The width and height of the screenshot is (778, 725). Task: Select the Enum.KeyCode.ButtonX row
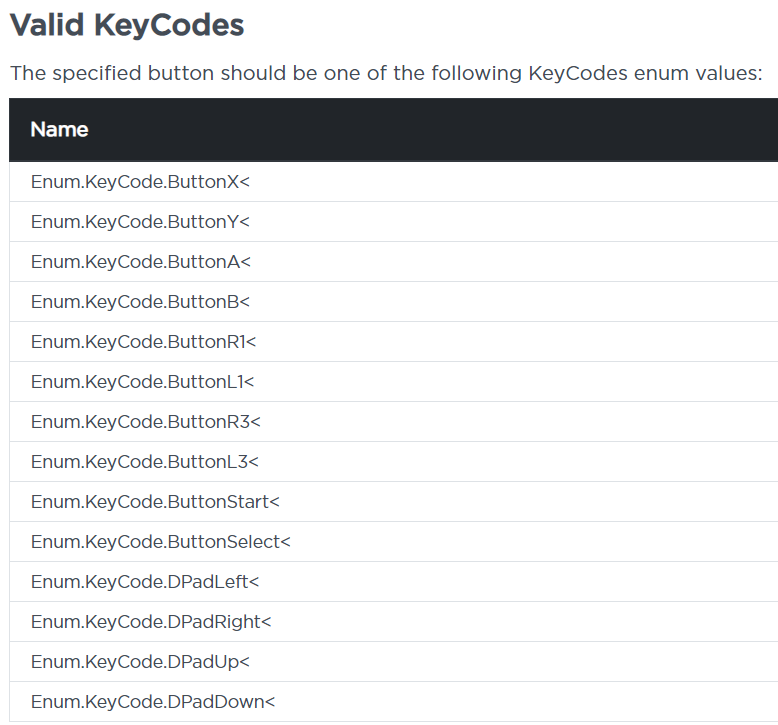click(140, 182)
